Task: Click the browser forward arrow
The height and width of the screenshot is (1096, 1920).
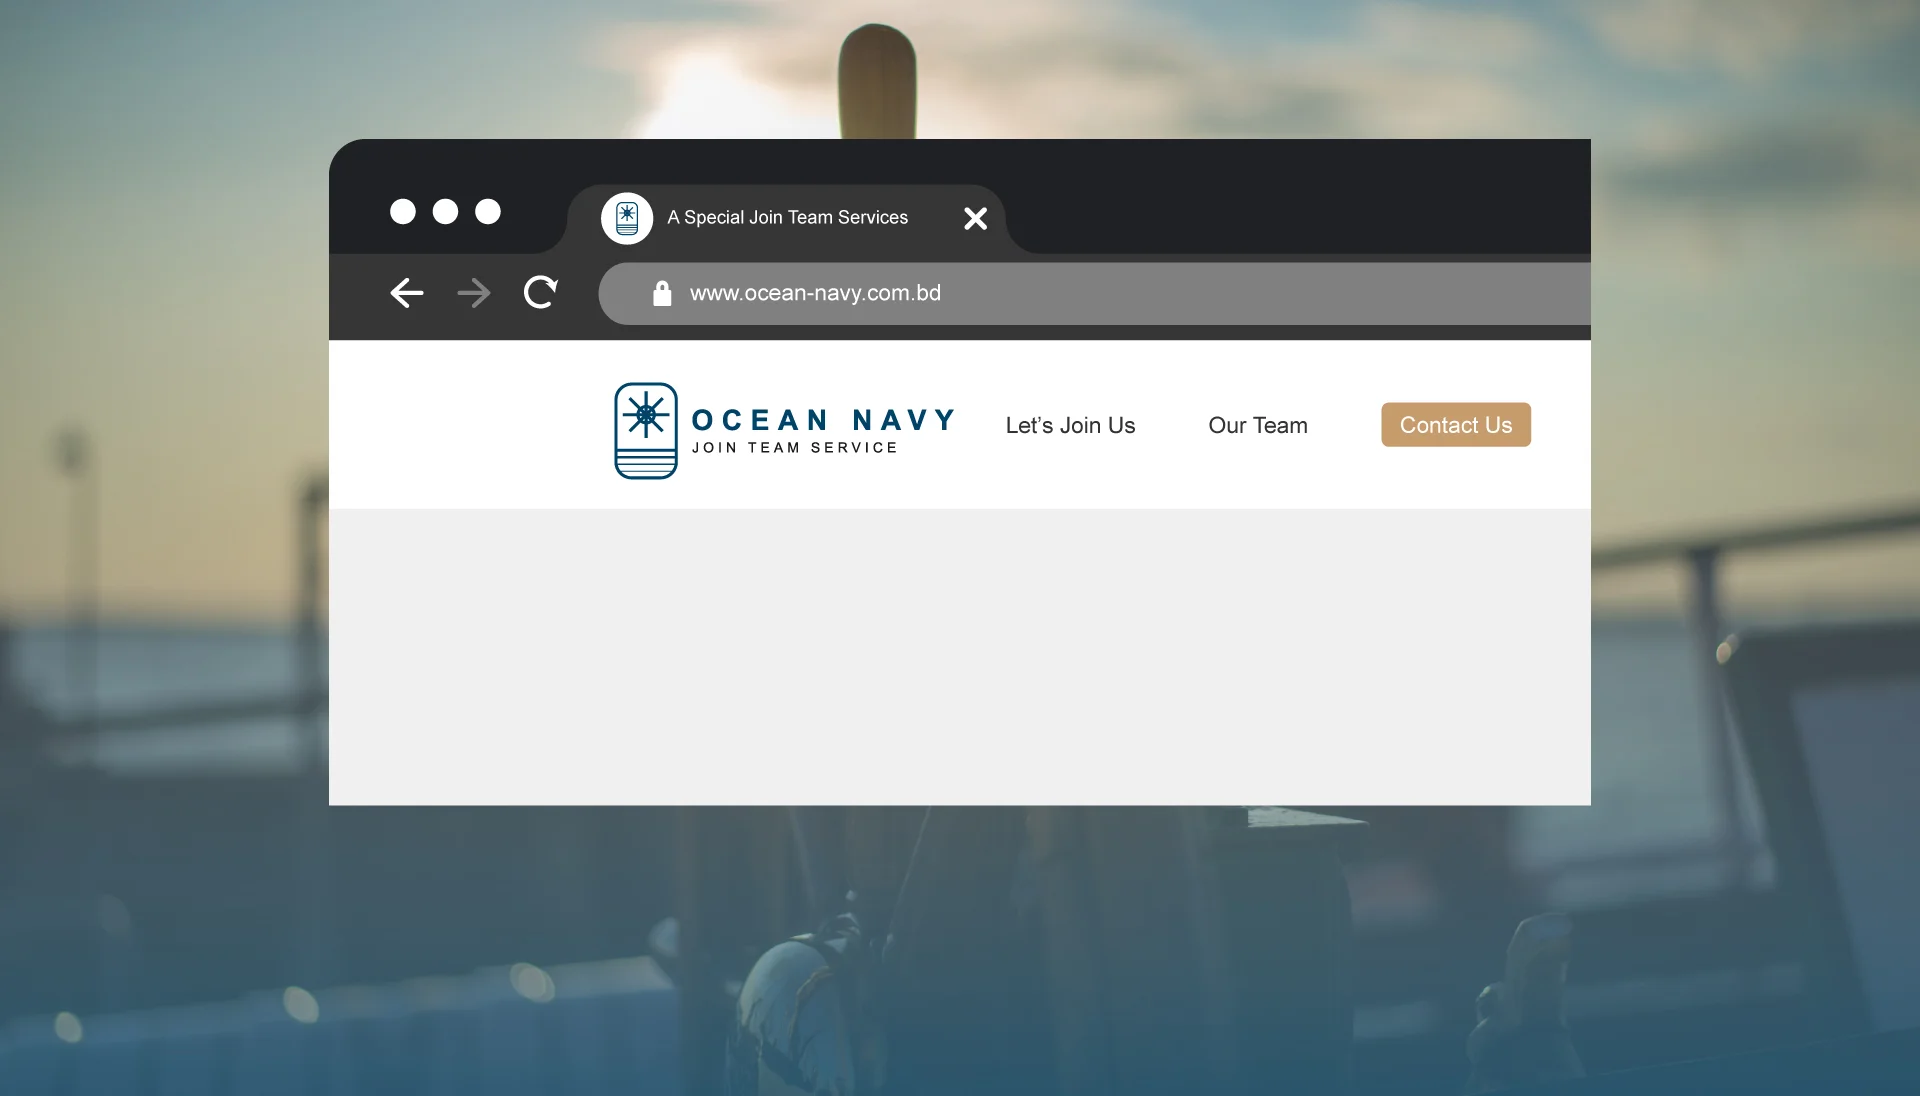Action: [x=474, y=293]
